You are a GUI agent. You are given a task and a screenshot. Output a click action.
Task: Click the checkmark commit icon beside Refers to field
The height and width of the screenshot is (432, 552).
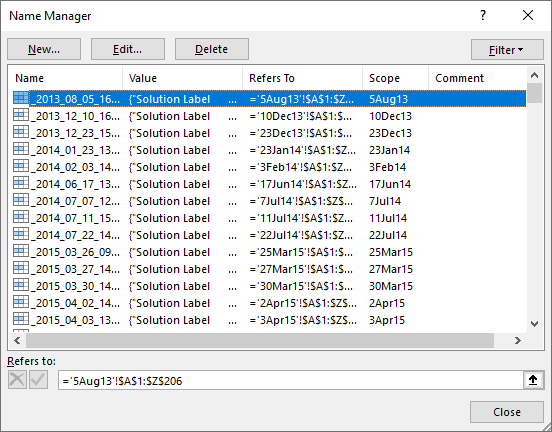pyautogui.click(x=38, y=380)
